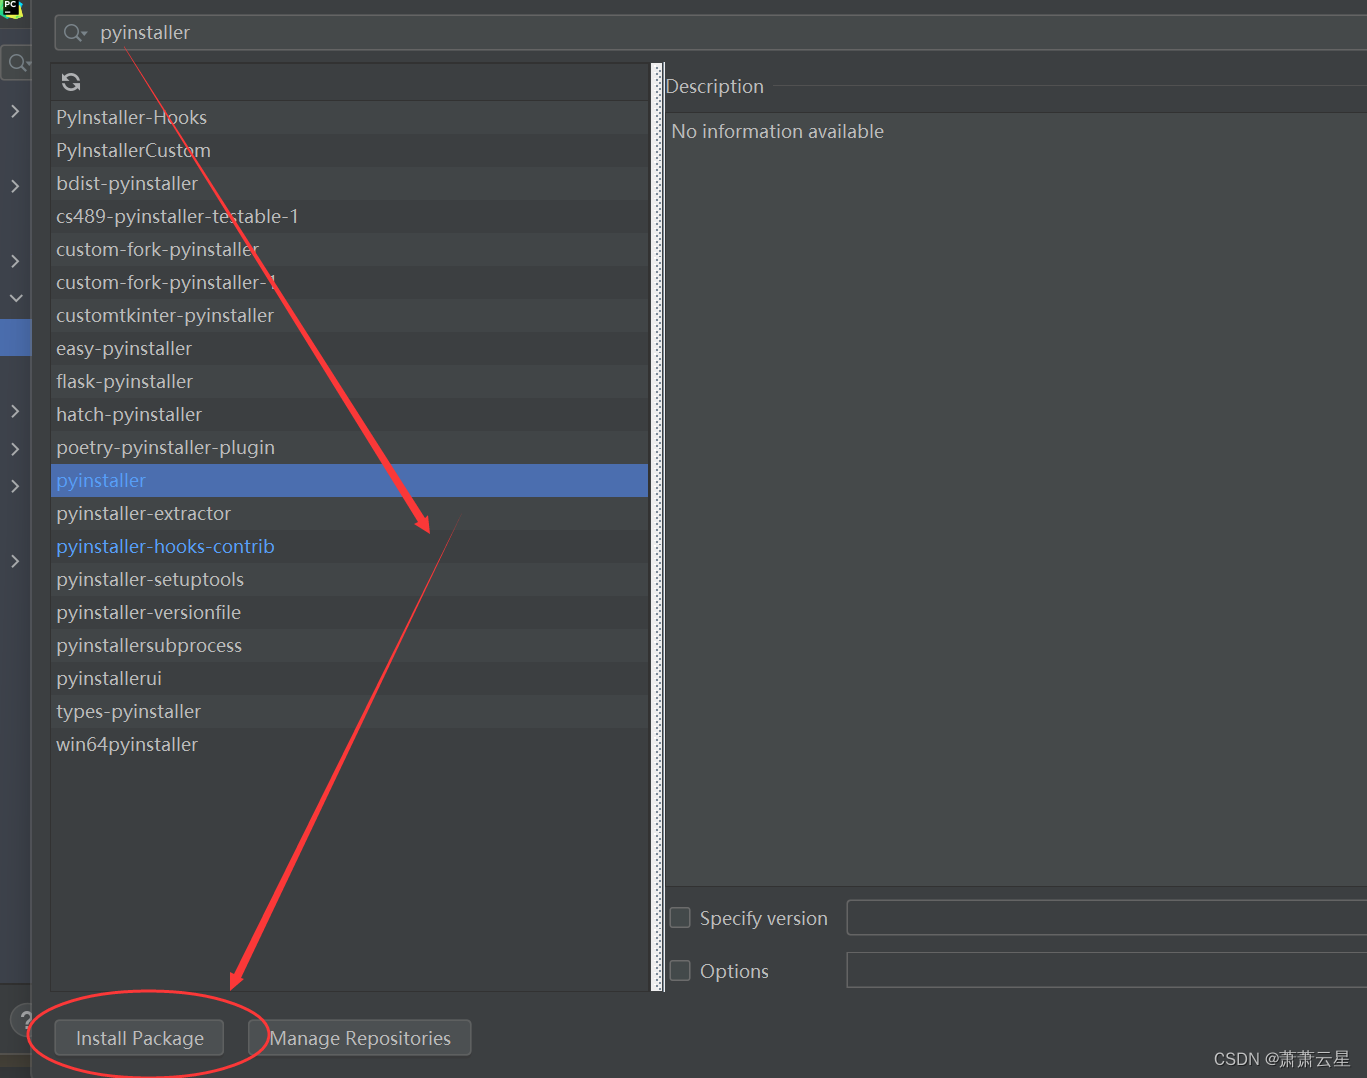
Task: Click the Options text field
Action: [1106, 970]
